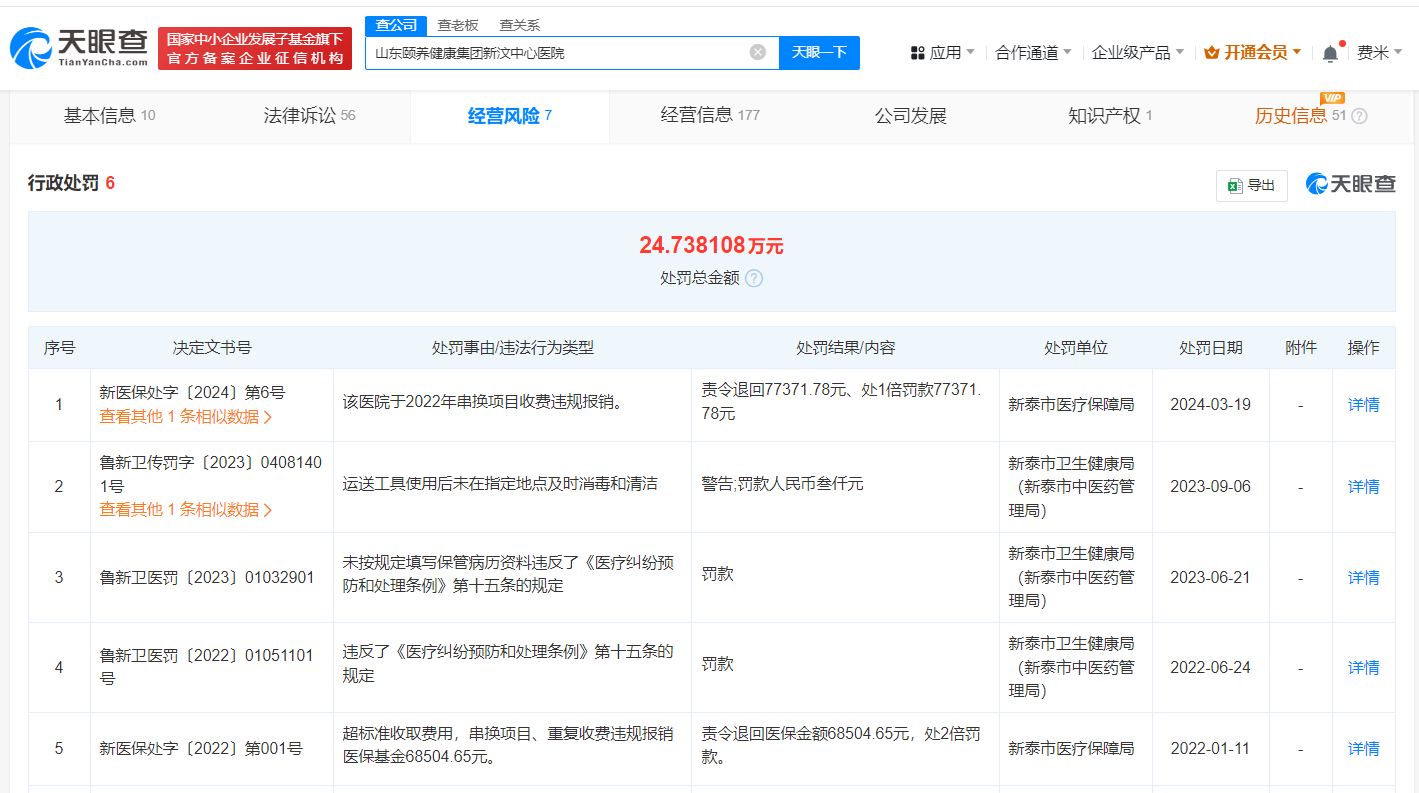This screenshot has width=1419, height=793.
Task: Export table via 导出 Excel button
Action: (x=1251, y=185)
